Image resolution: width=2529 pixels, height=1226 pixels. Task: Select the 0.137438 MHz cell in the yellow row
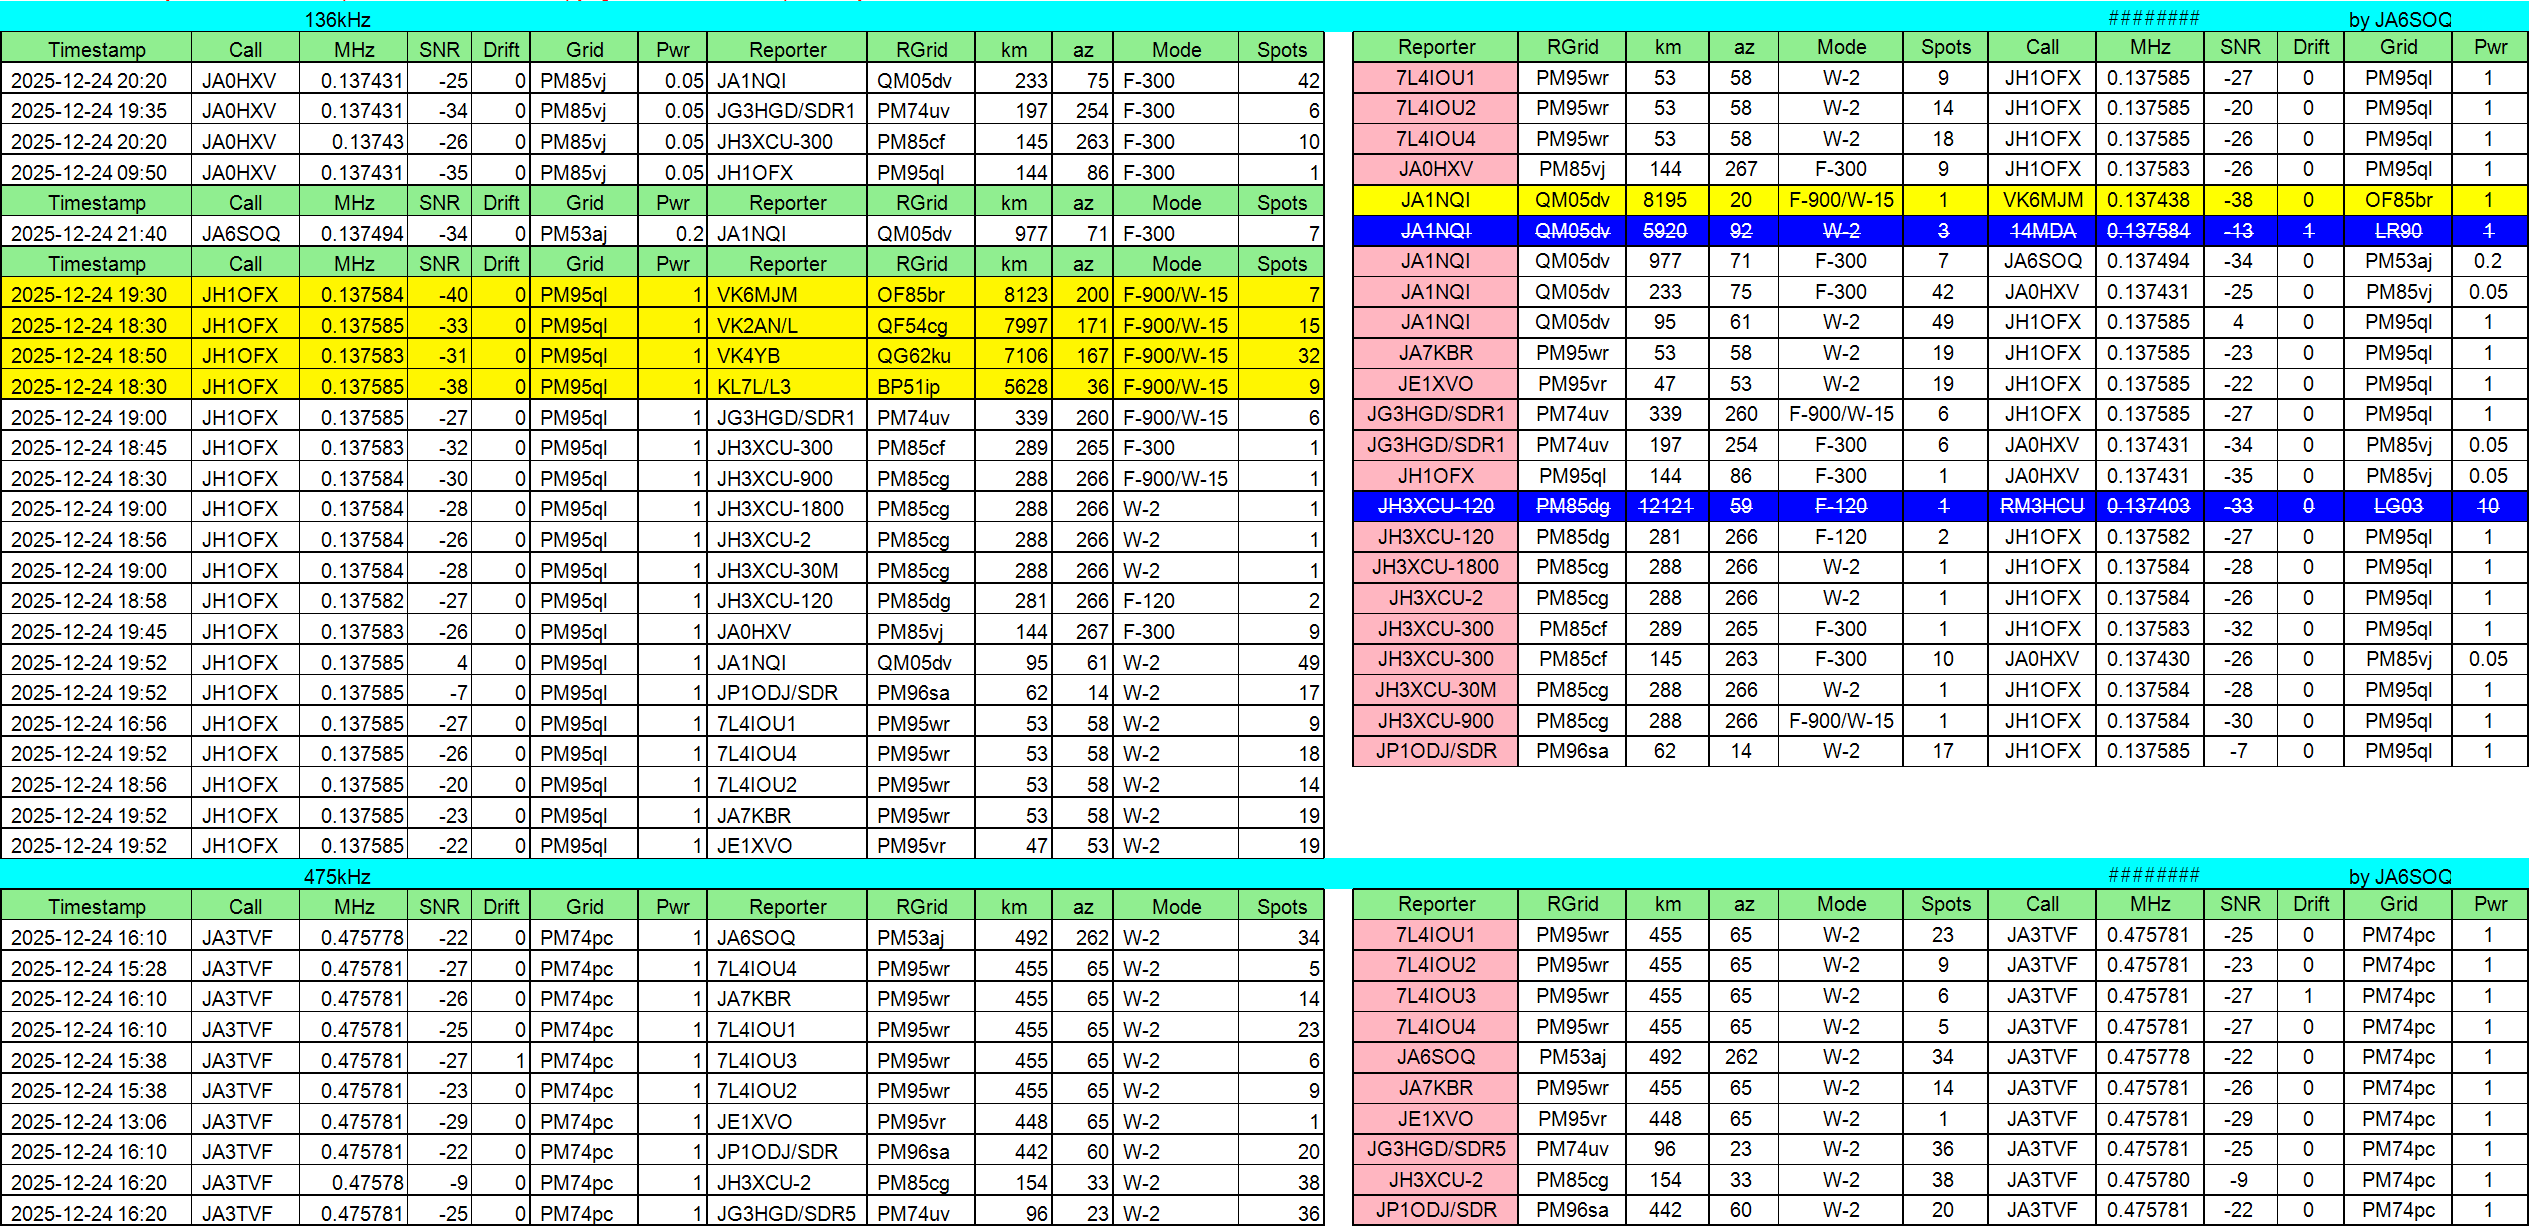tap(2148, 200)
